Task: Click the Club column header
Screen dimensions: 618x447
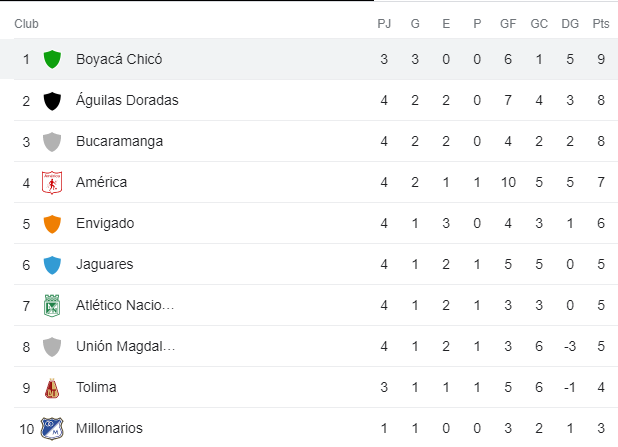Action: (x=26, y=23)
